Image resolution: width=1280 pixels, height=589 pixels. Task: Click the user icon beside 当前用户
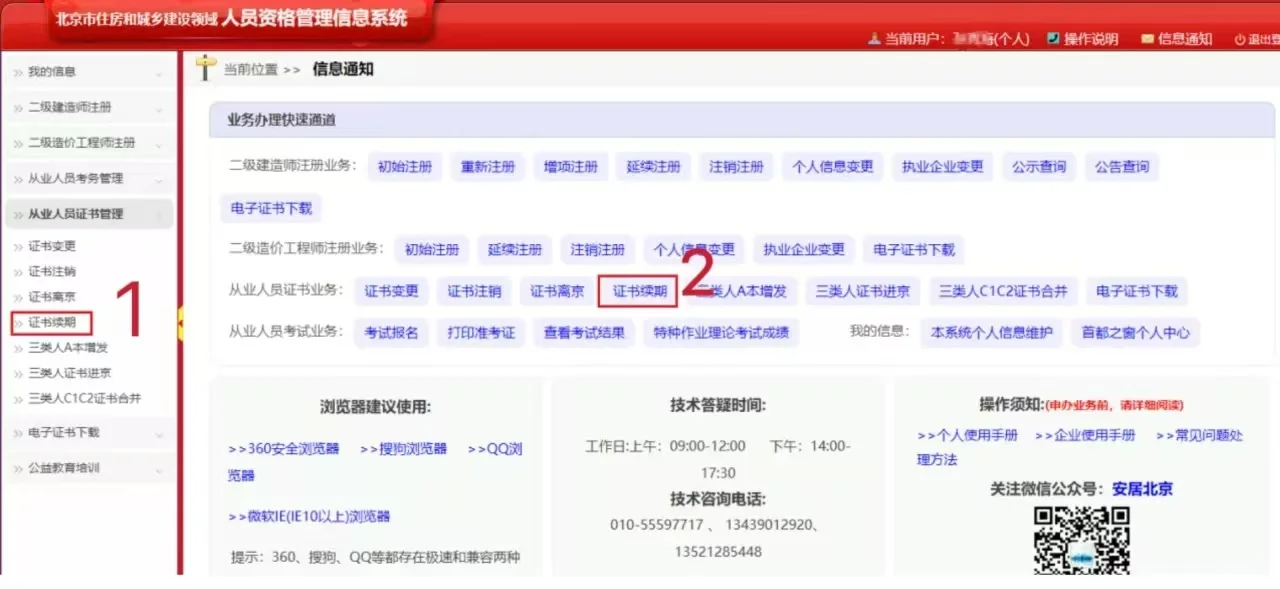pyautogui.click(x=874, y=40)
